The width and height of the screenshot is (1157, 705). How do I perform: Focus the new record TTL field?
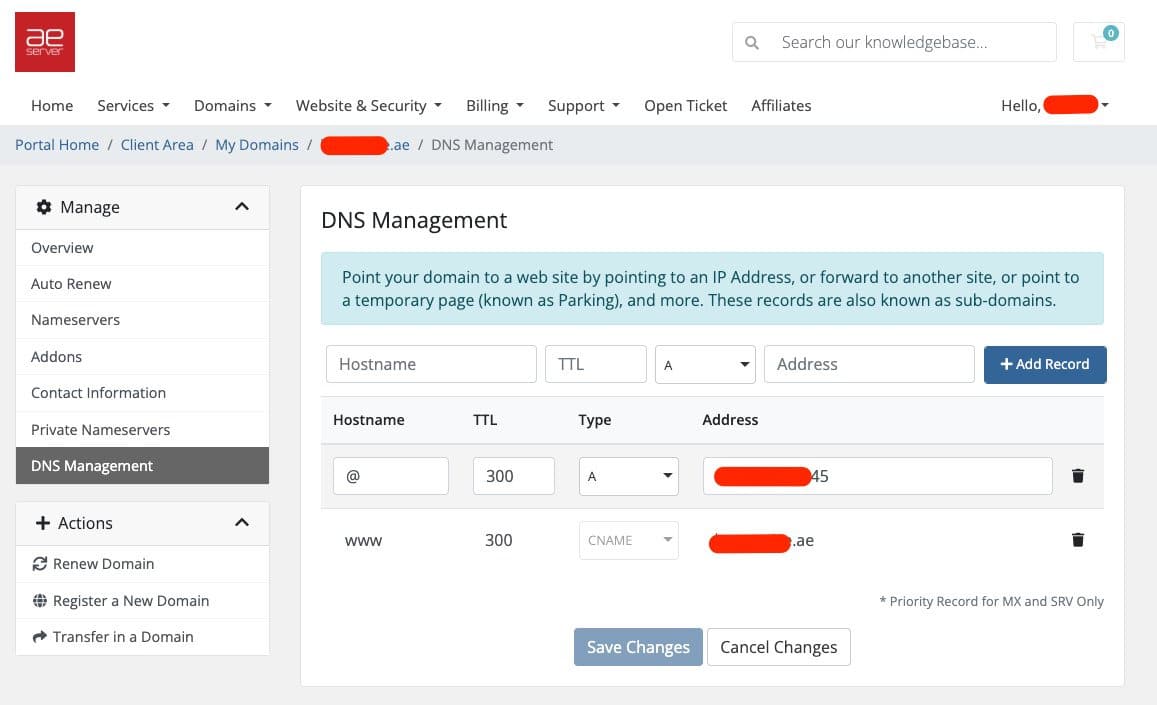595,365
